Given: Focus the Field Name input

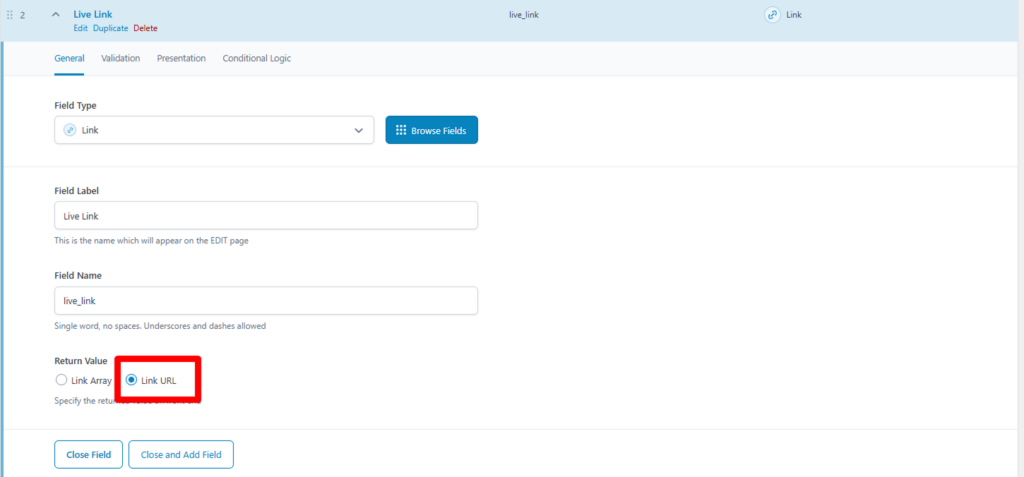Looking at the screenshot, I should click(266, 301).
